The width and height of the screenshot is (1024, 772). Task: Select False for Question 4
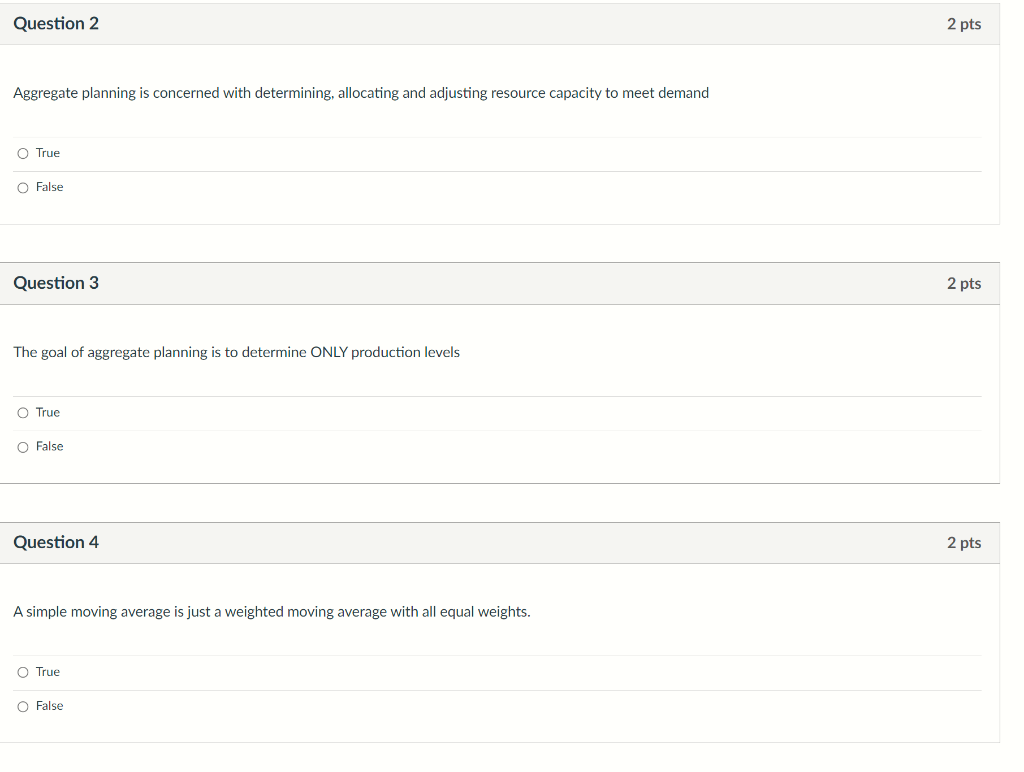pos(22,706)
